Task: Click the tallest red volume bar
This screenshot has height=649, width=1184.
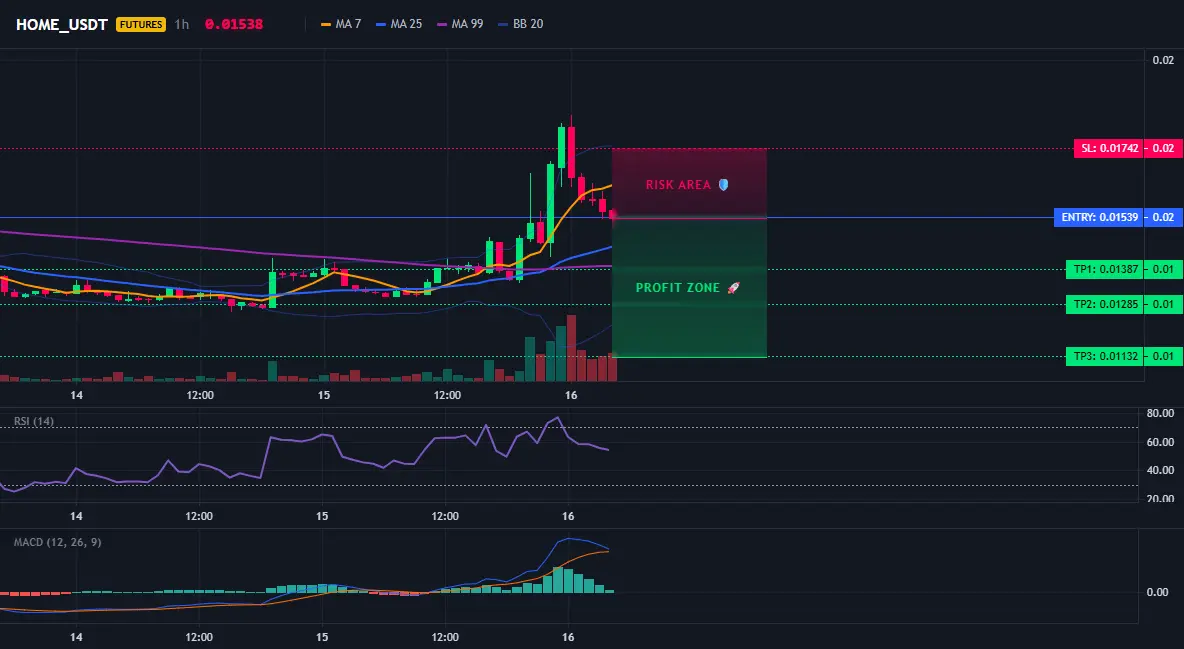Action: tap(572, 348)
